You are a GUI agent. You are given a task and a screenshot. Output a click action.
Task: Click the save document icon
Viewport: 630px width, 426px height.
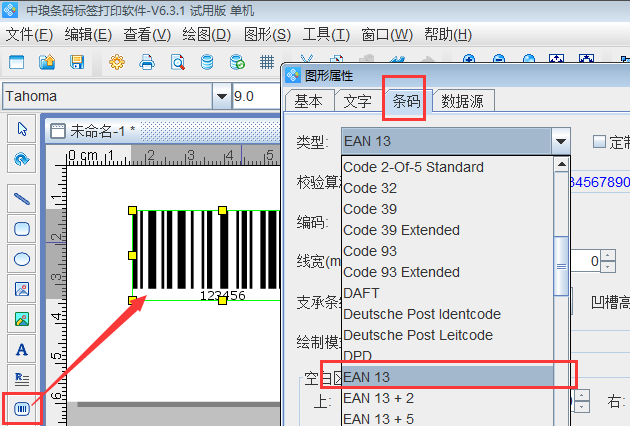pyautogui.click(x=77, y=63)
